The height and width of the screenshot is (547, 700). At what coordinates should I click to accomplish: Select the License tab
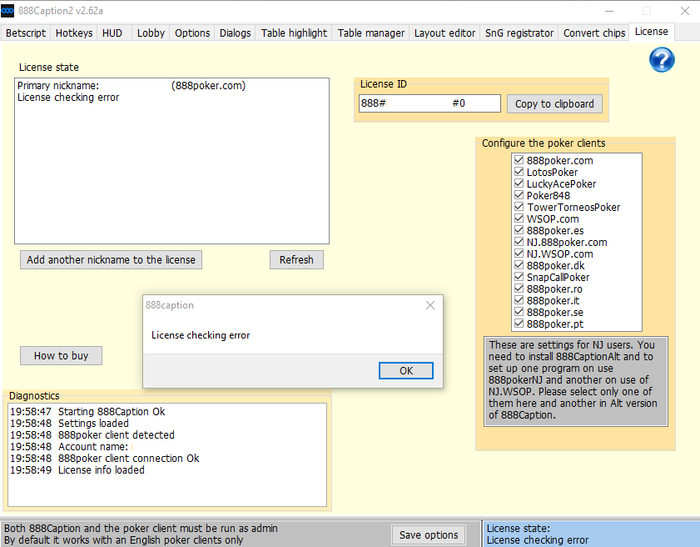pos(651,32)
